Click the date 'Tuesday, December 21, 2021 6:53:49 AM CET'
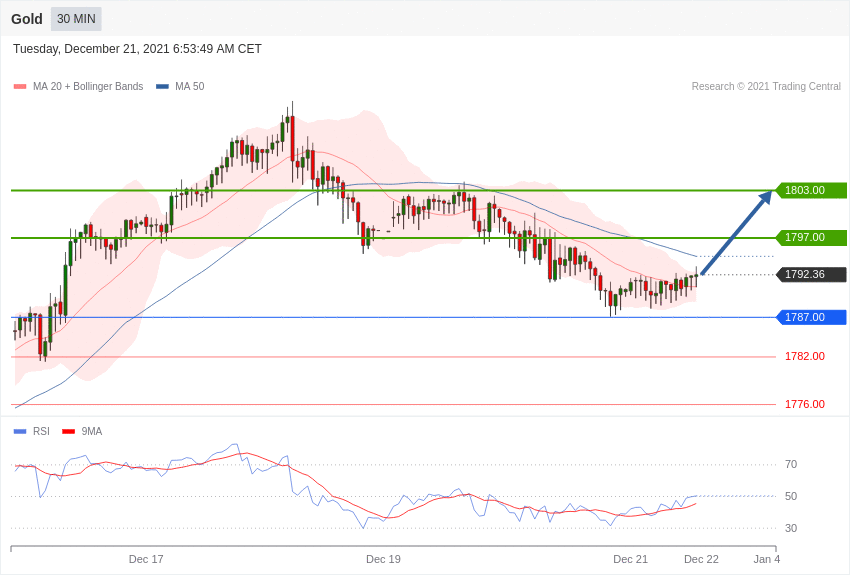The height and width of the screenshot is (576, 850). coord(137,49)
